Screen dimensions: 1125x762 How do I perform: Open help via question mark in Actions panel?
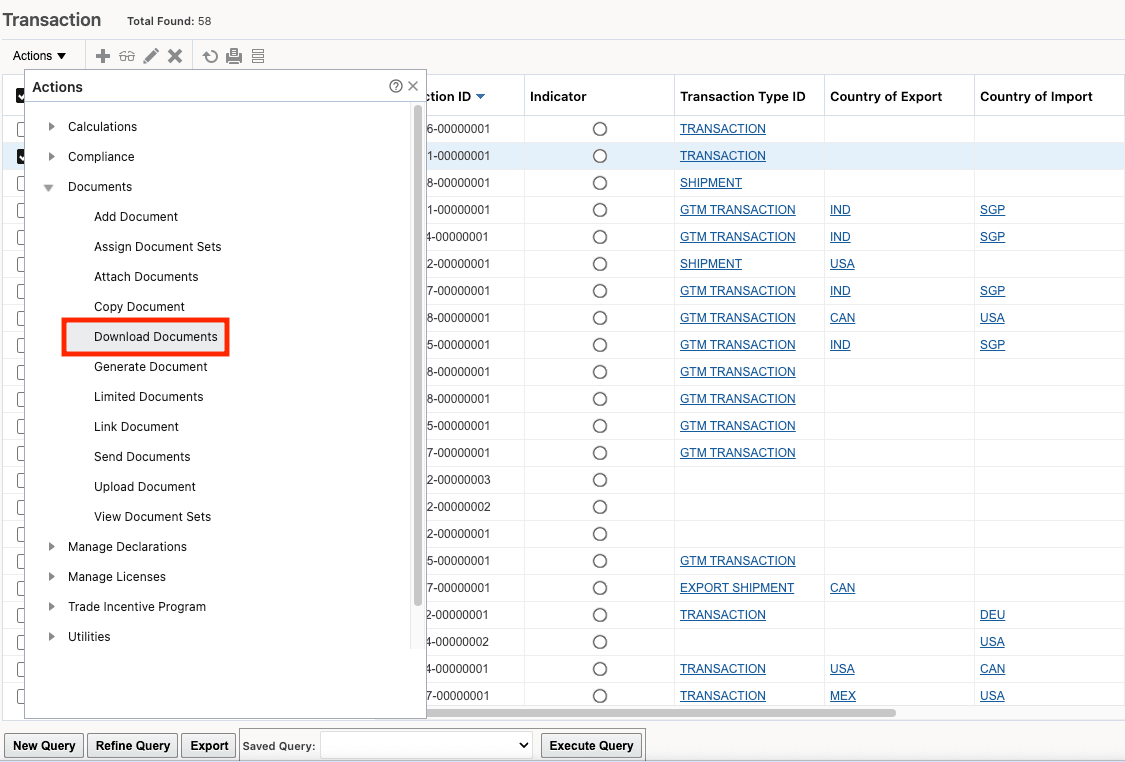[395, 86]
